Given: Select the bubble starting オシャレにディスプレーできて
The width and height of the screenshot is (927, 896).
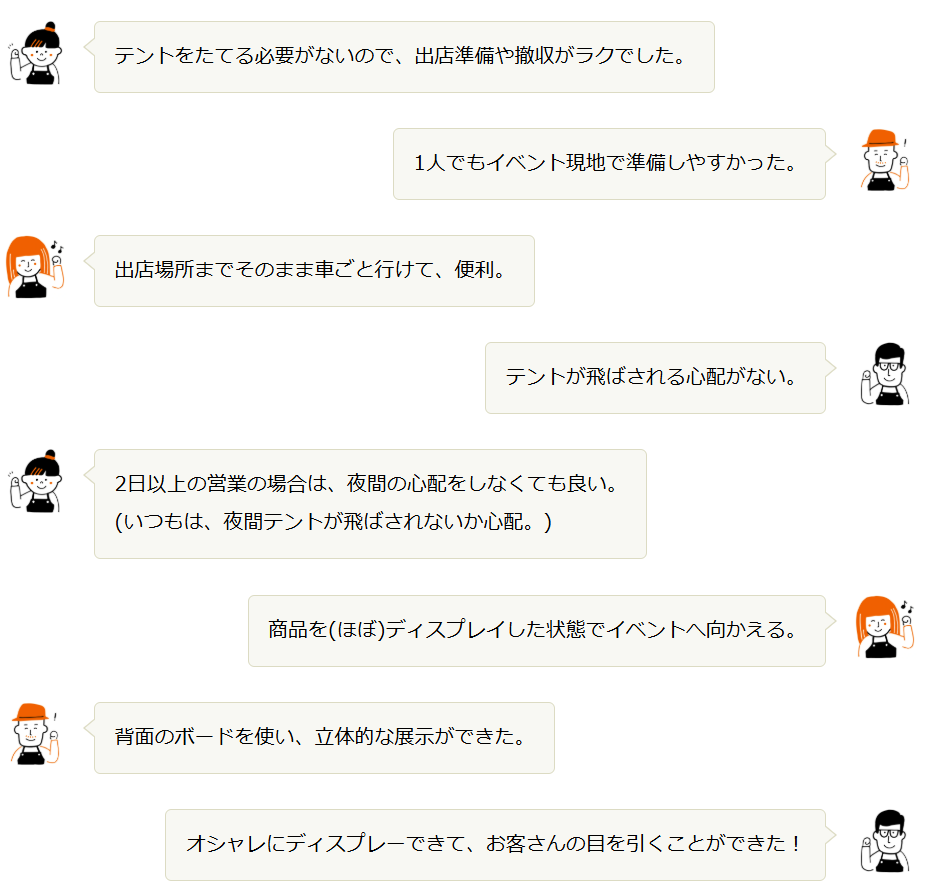Looking at the screenshot, I should tap(494, 845).
